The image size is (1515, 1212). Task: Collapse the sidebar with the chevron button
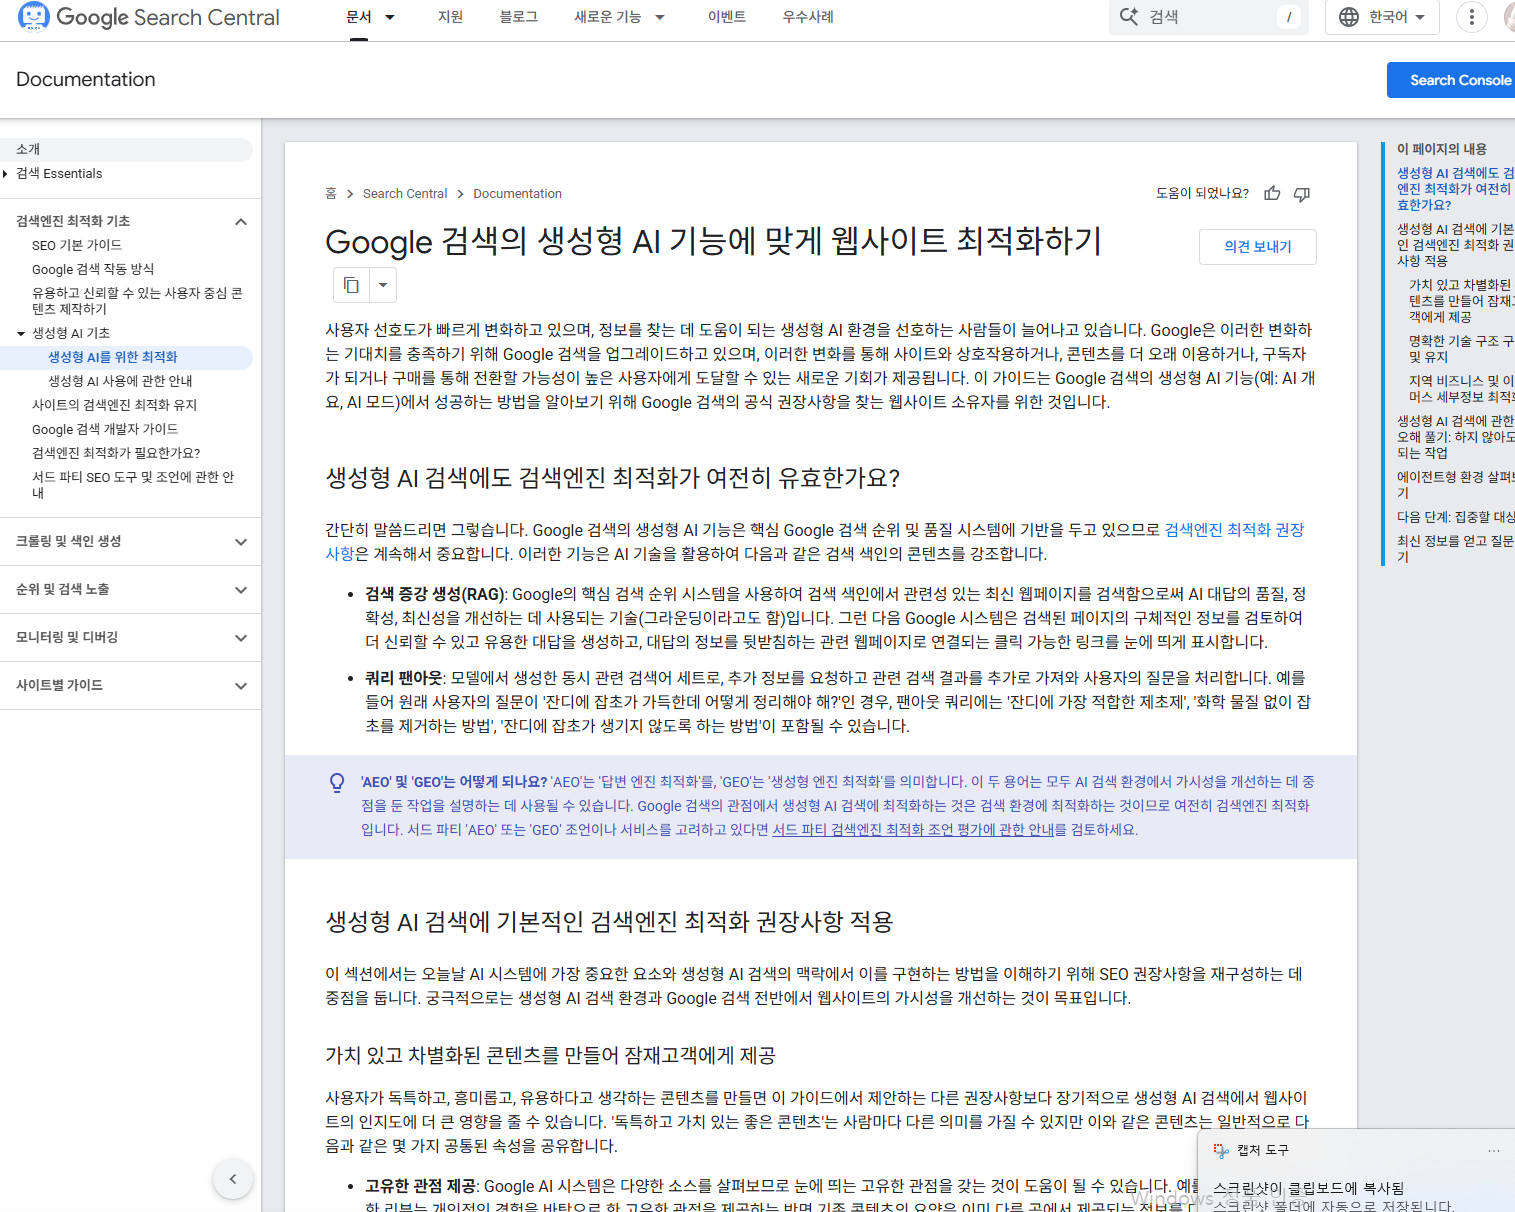(x=233, y=1179)
